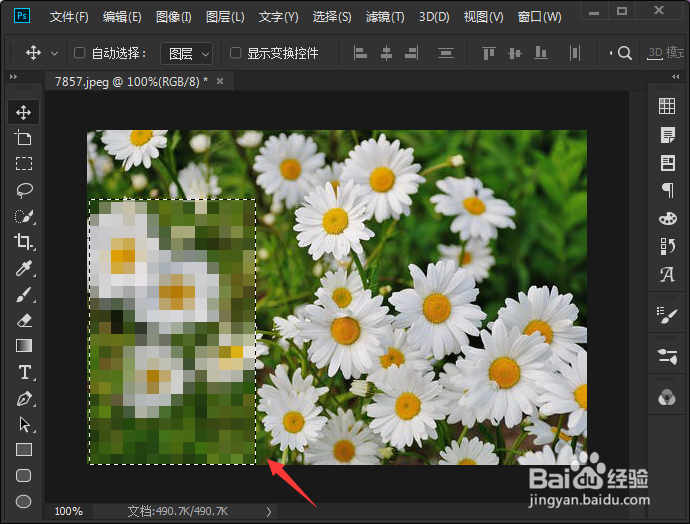Image resolution: width=690 pixels, height=524 pixels.
Task: Open the 文字(Y) menu
Action: tap(278, 17)
